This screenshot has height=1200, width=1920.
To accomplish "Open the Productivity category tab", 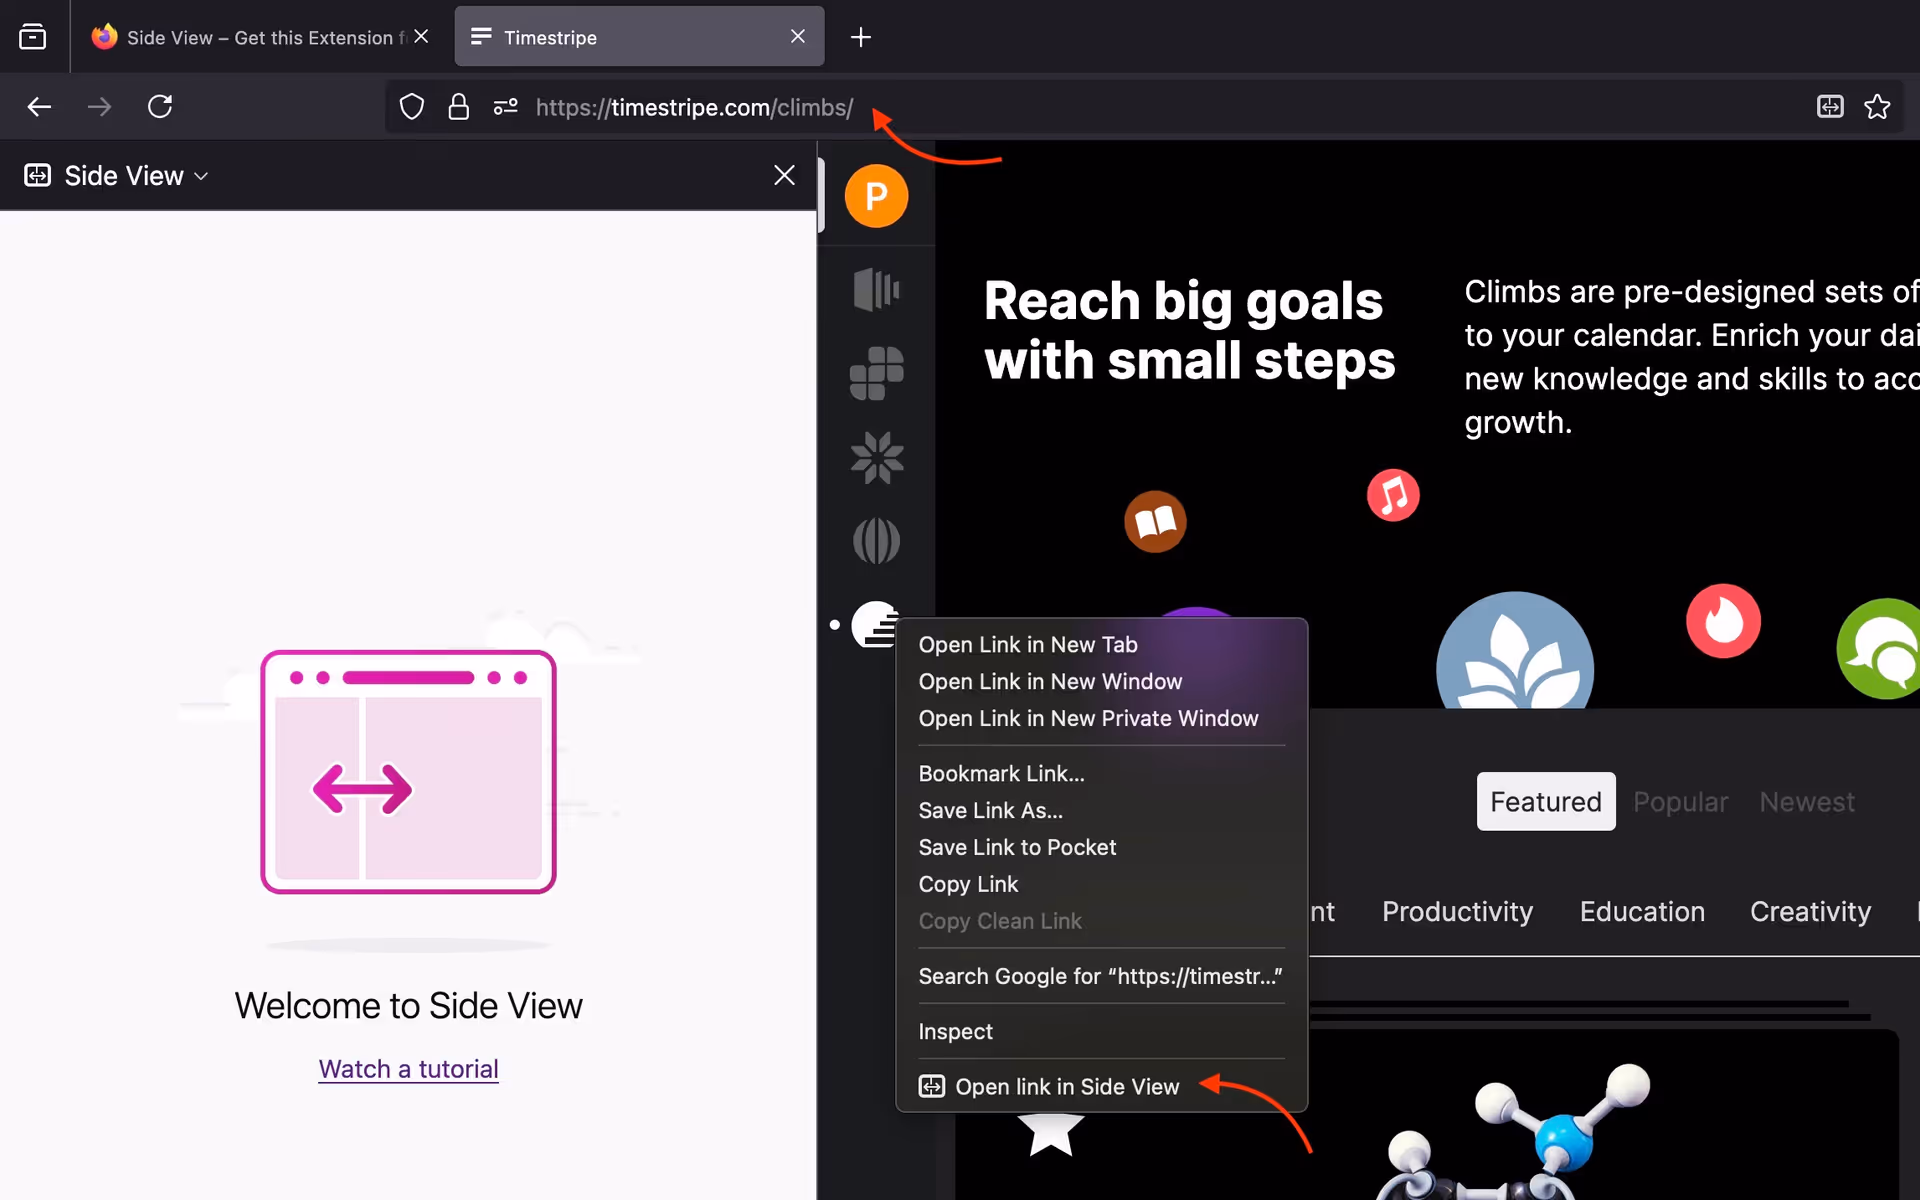I will (x=1457, y=912).
